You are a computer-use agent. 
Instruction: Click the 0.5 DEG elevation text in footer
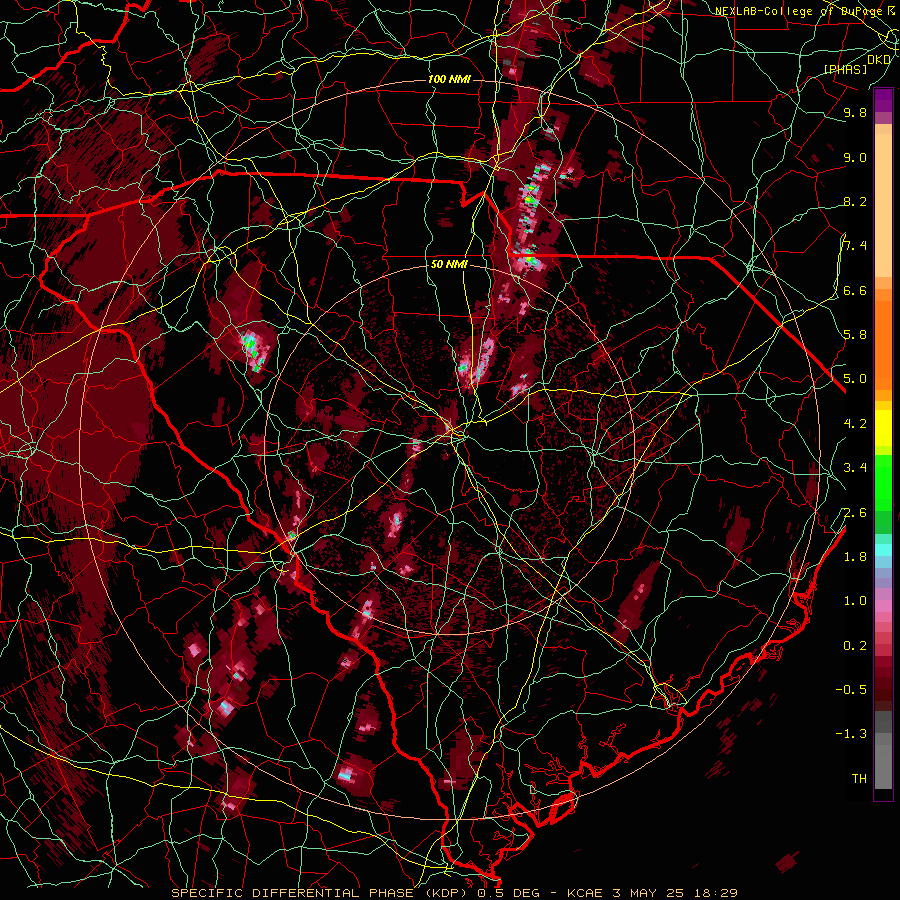tap(507, 893)
